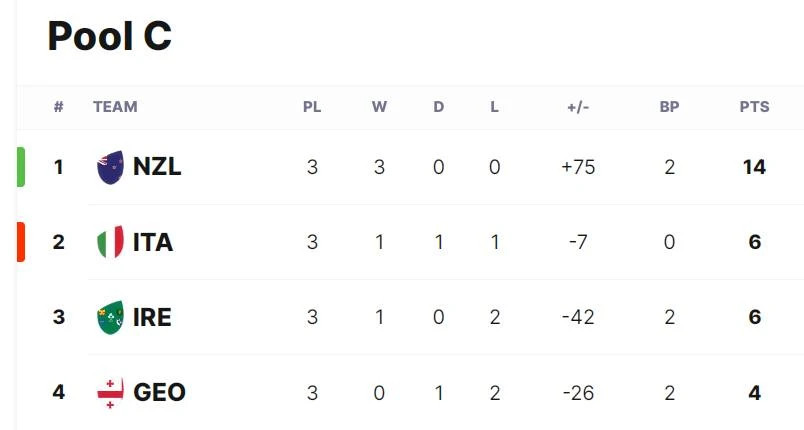The width and height of the screenshot is (804, 430).
Task: Click the W column header
Action: pos(379,107)
